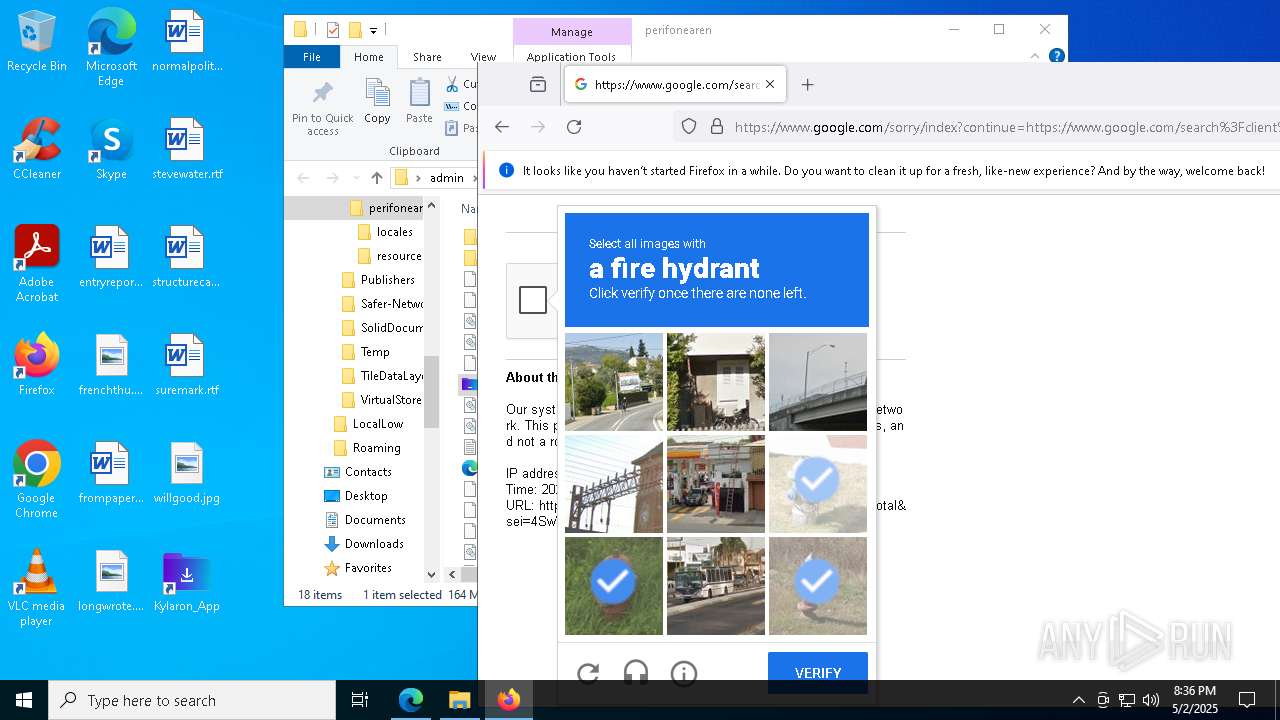Switch to Home ribbon tab
This screenshot has height=720, width=1280.
coord(369,57)
